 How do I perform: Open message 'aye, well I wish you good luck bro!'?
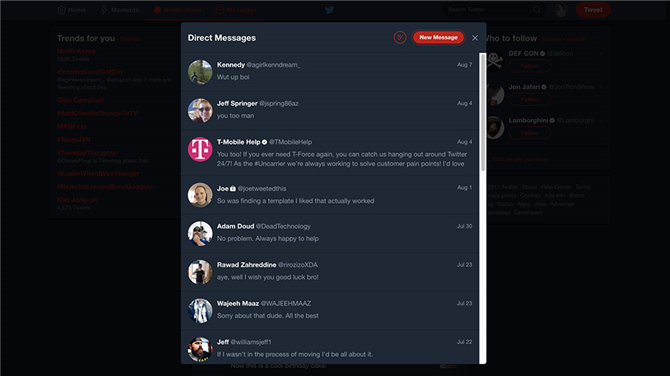(329, 272)
